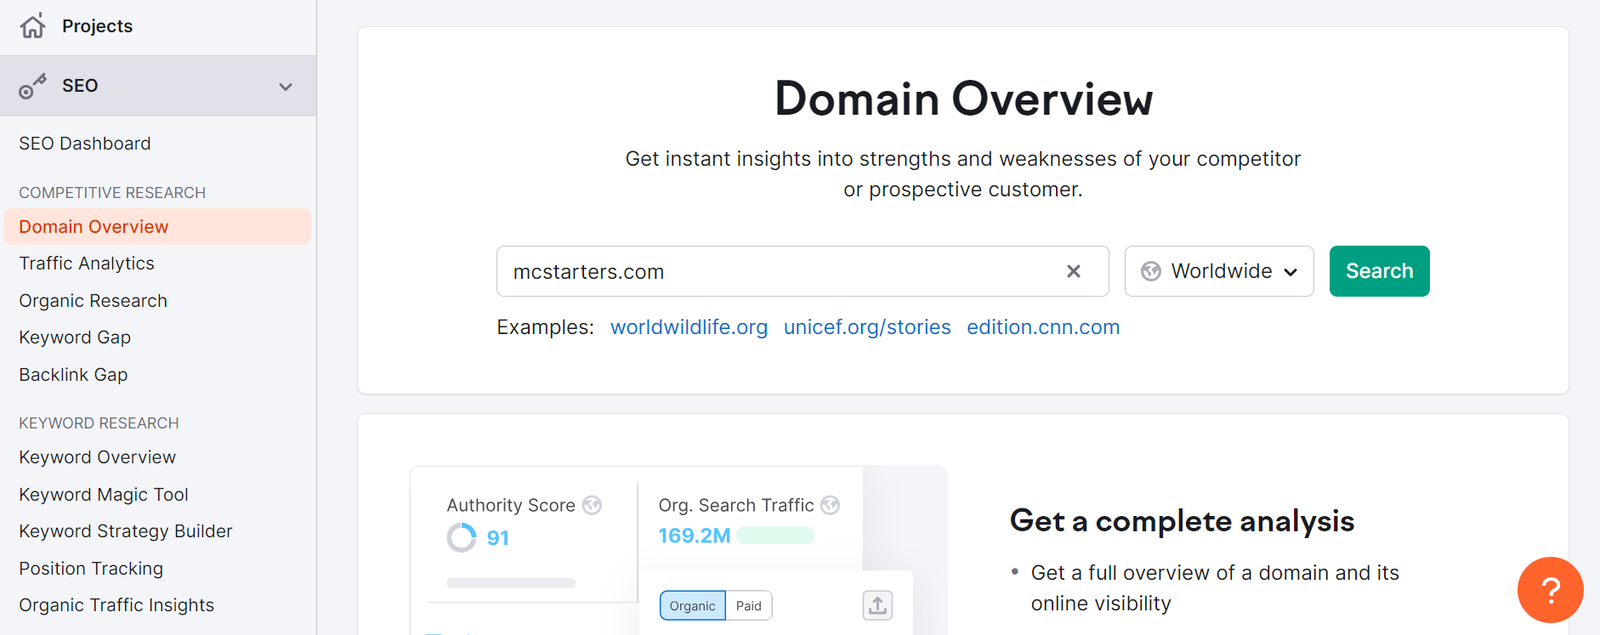
Task: Click the Projects home icon
Action: pyautogui.click(x=32, y=26)
